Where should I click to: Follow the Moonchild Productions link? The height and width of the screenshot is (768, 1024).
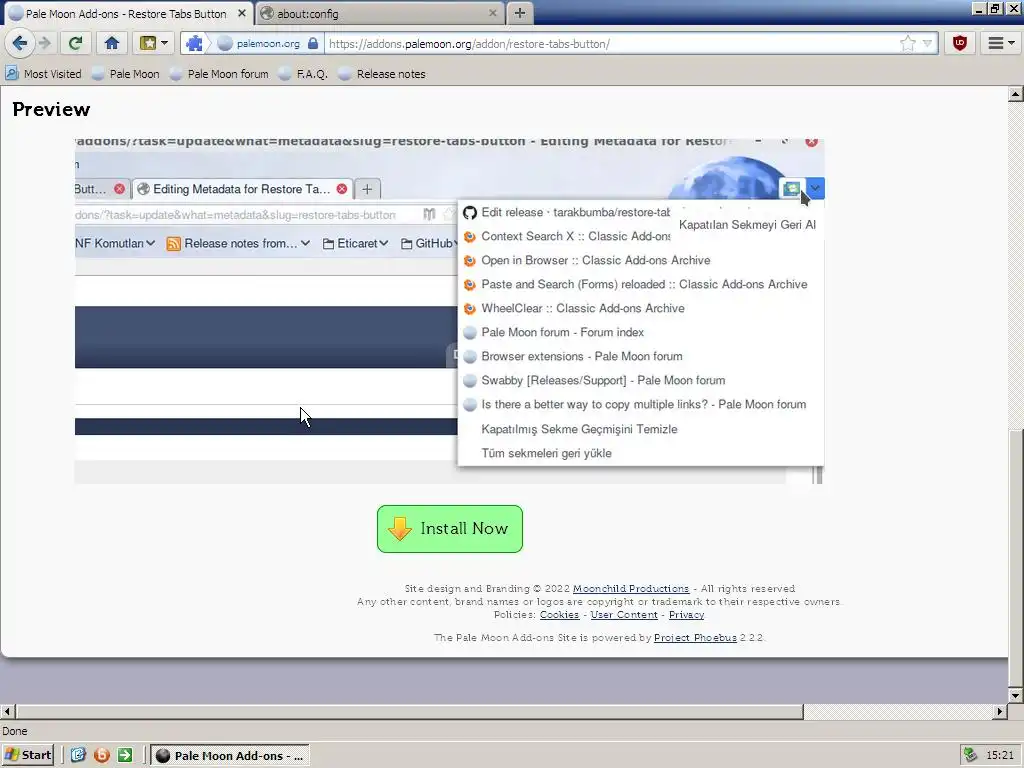point(631,588)
